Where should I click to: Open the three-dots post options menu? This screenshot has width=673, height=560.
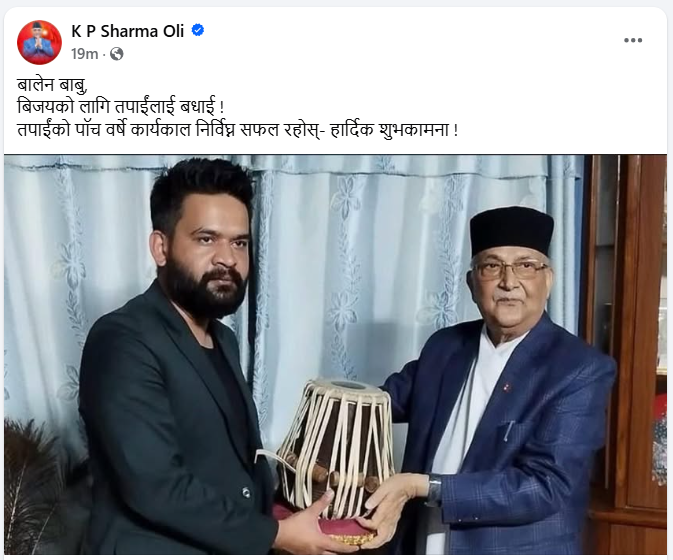[633, 40]
